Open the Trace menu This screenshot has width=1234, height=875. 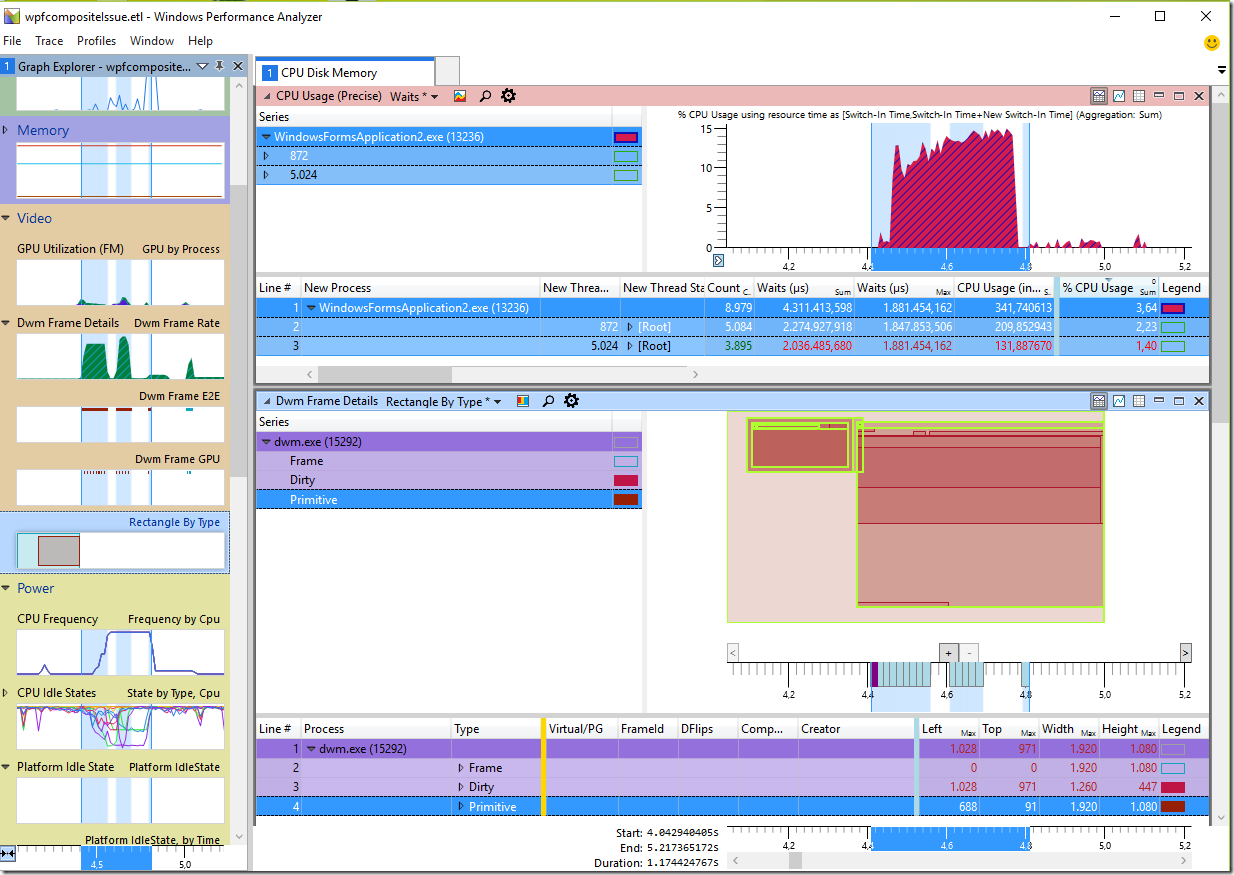click(x=49, y=41)
